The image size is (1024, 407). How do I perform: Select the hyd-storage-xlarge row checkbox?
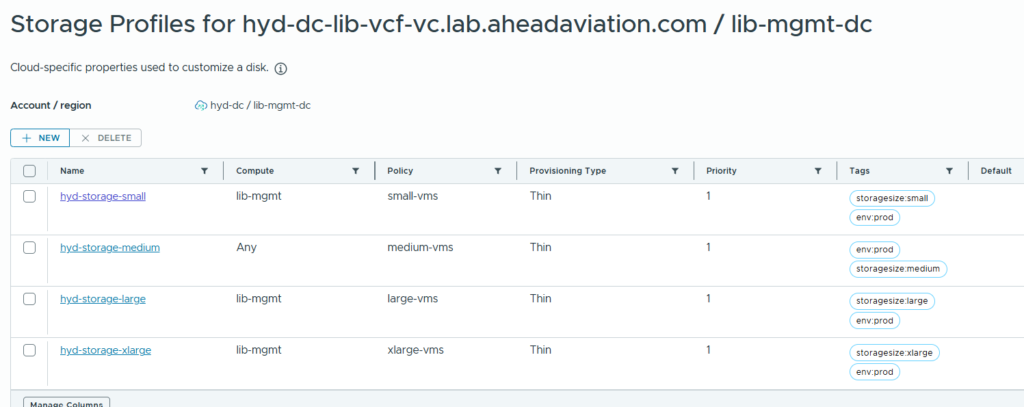click(29, 350)
